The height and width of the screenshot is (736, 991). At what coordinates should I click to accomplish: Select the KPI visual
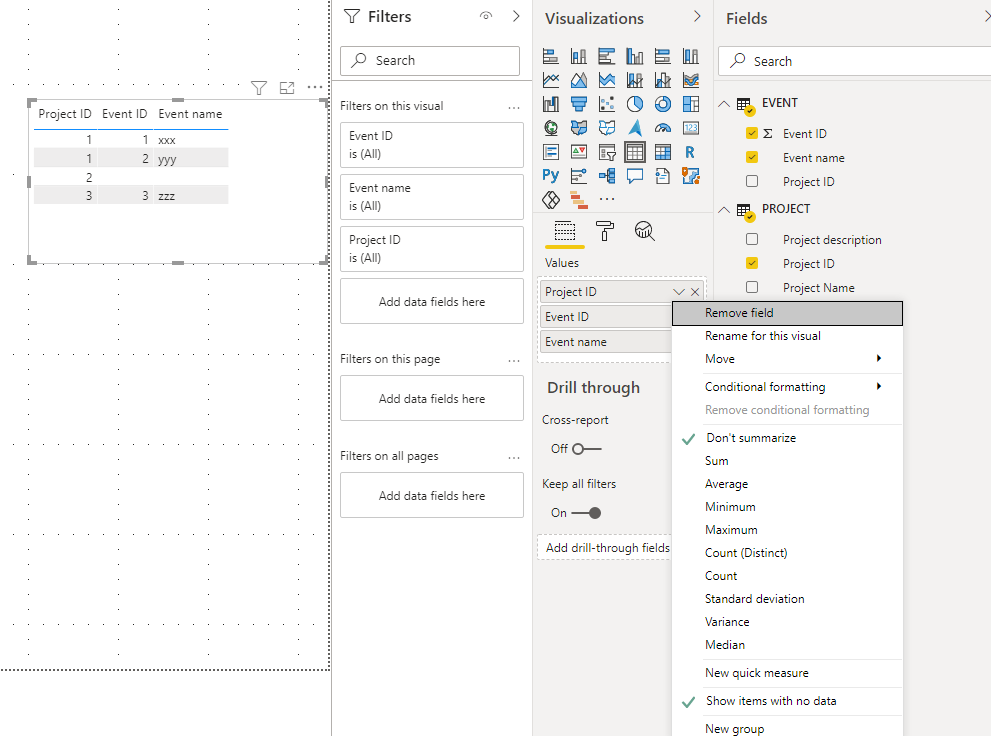(x=578, y=152)
